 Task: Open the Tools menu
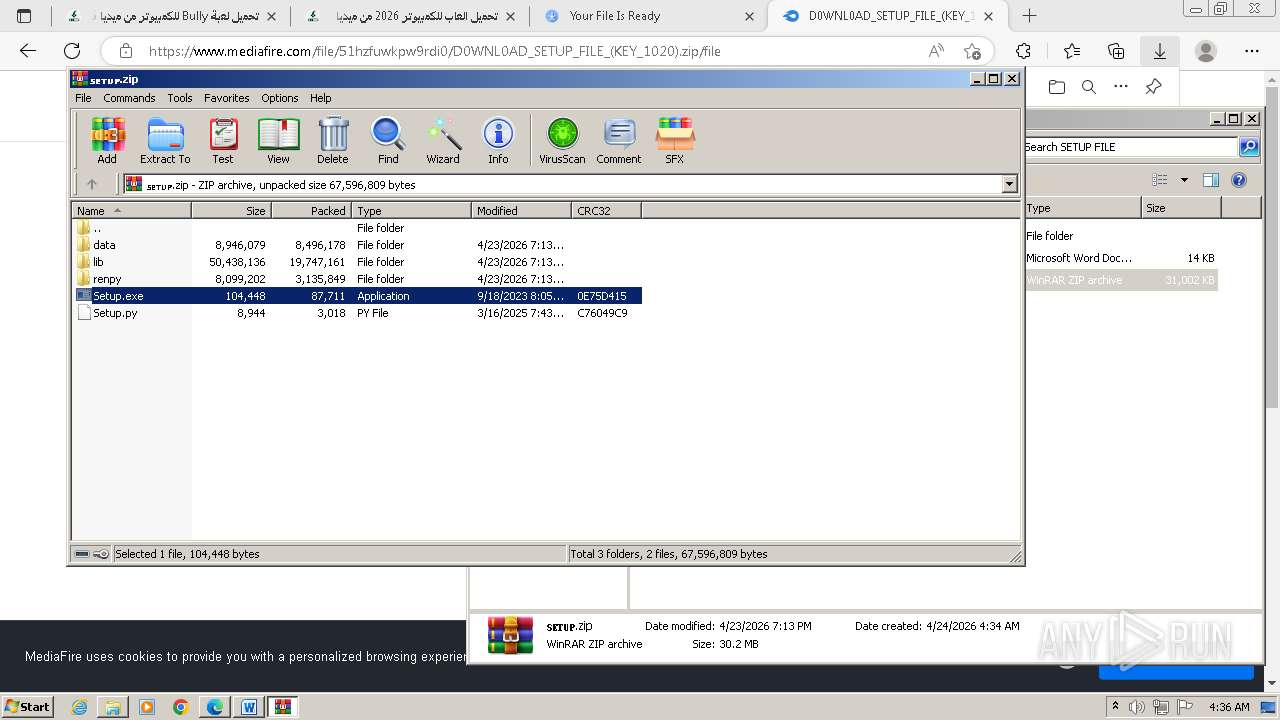(x=180, y=98)
